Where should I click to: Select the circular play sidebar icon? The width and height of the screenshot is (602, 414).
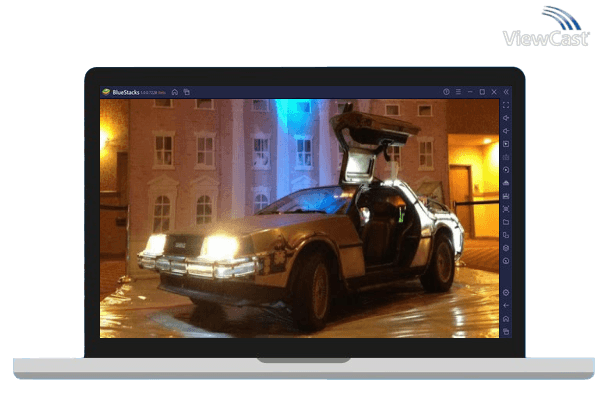point(506,170)
